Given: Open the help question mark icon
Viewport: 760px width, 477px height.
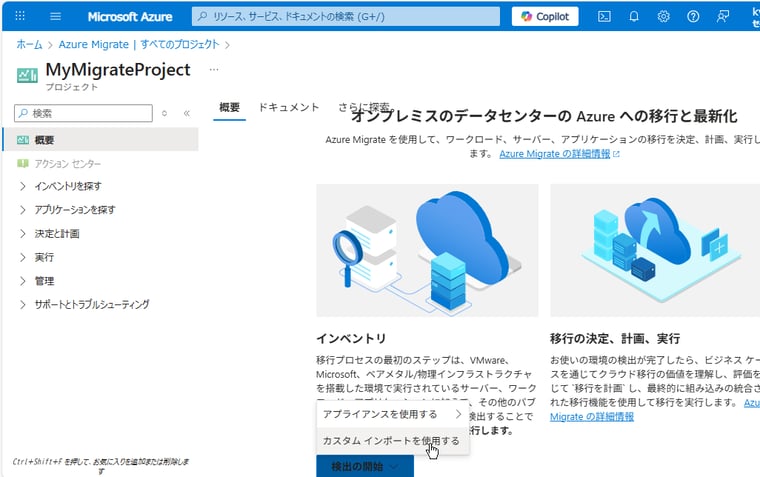Looking at the screenshot, I should 693,16.
